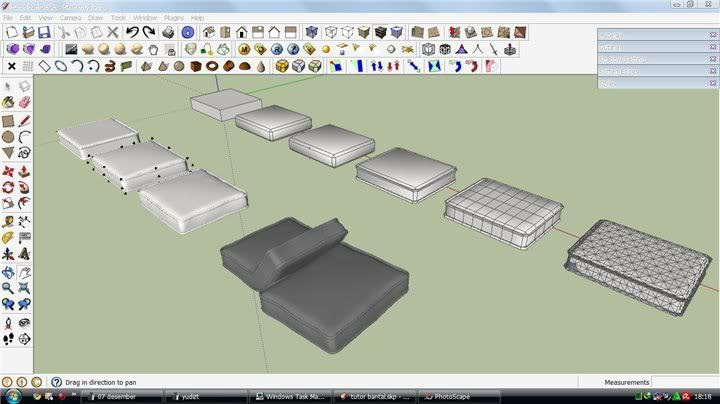Open the Plugins menu
Viewport: 720px width, 404px height.
tap(174, 18)
